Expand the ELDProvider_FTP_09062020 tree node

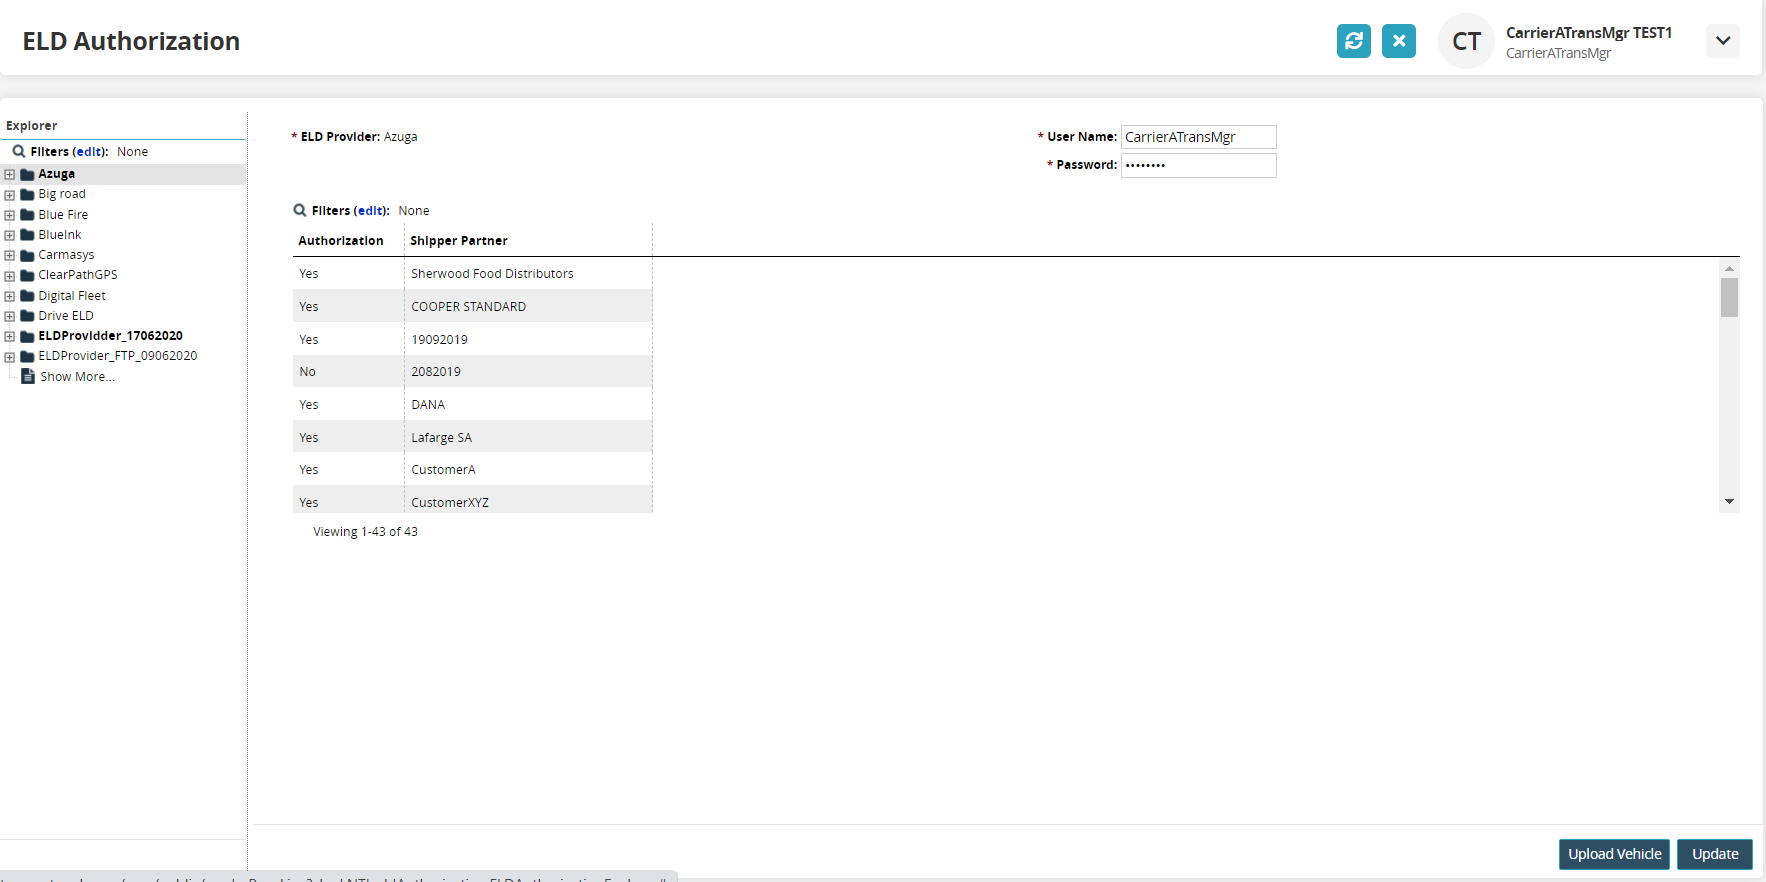point(10,357)
